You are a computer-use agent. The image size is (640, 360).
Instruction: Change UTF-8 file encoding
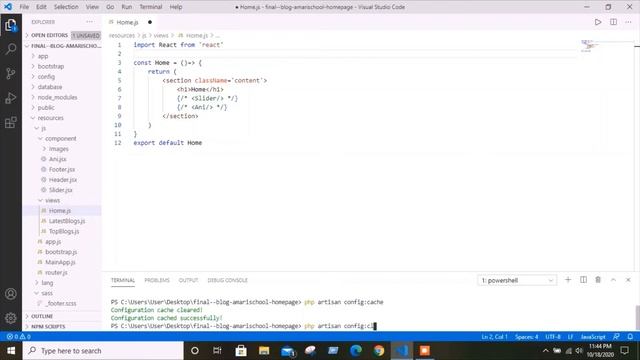point(553,337)
